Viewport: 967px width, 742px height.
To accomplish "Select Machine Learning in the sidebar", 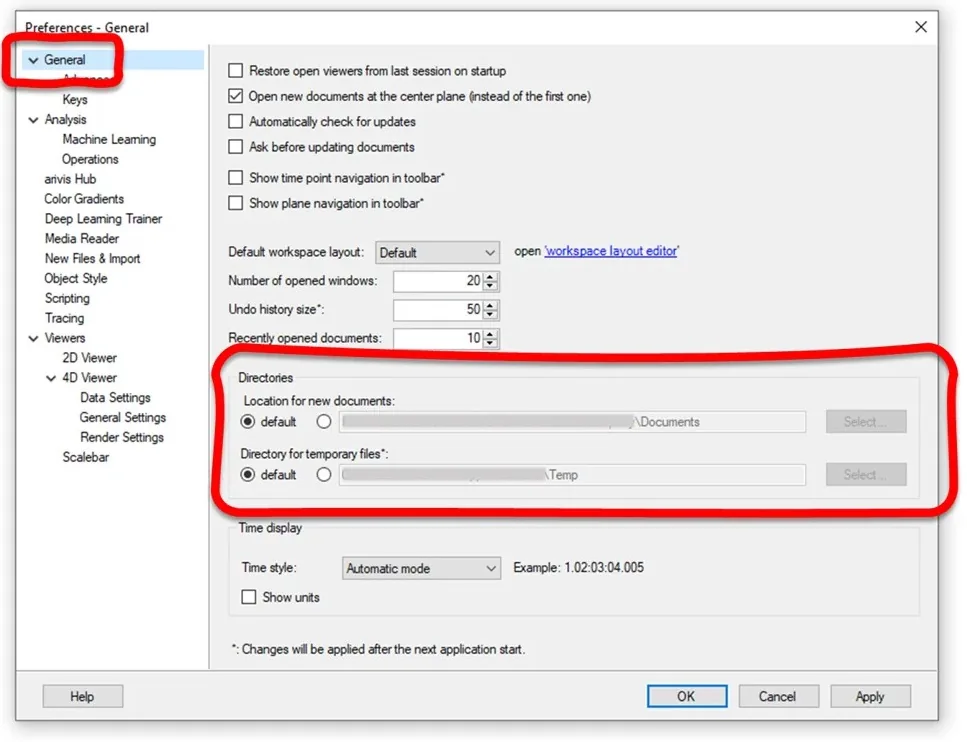I will coord(109,139).
